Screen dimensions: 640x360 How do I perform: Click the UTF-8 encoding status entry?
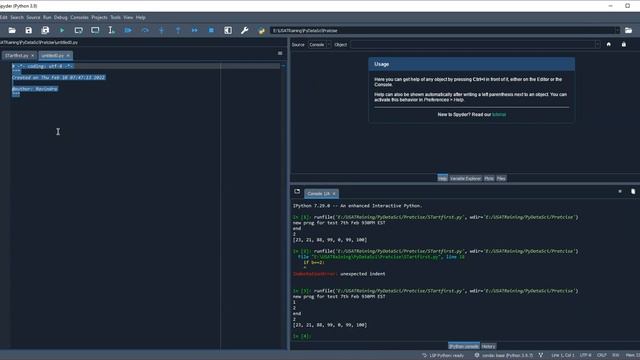click(585, 356)
